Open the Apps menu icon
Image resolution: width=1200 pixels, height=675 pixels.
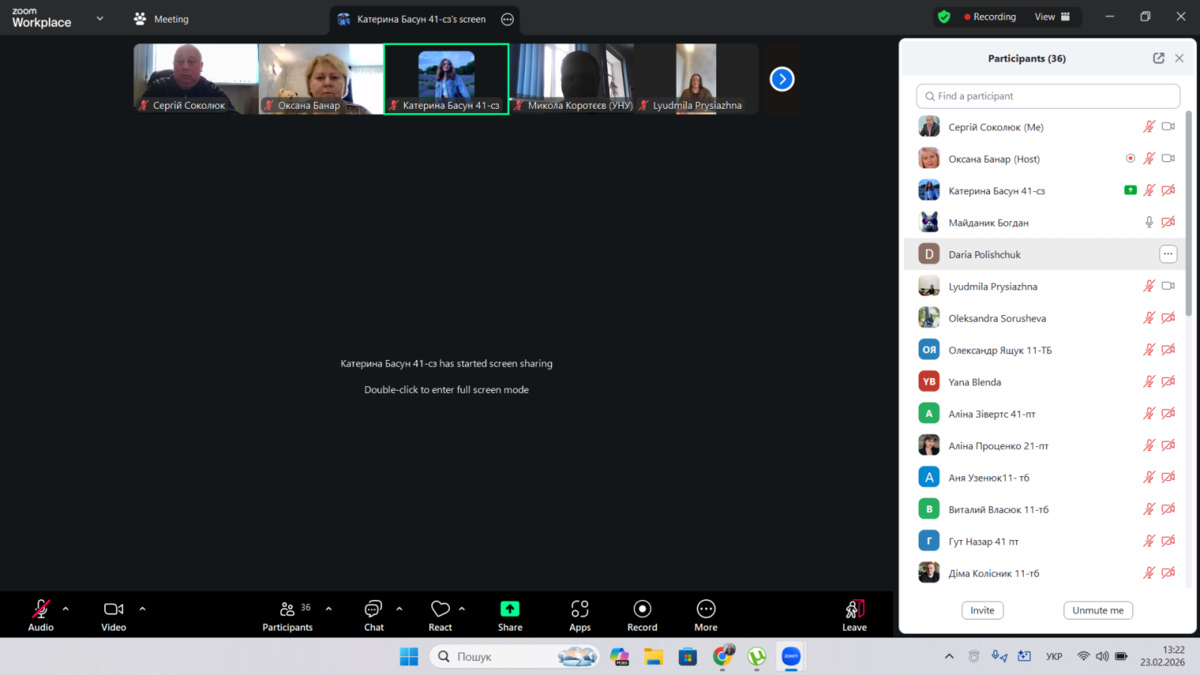pyautogui.click(x=580, y=609)
